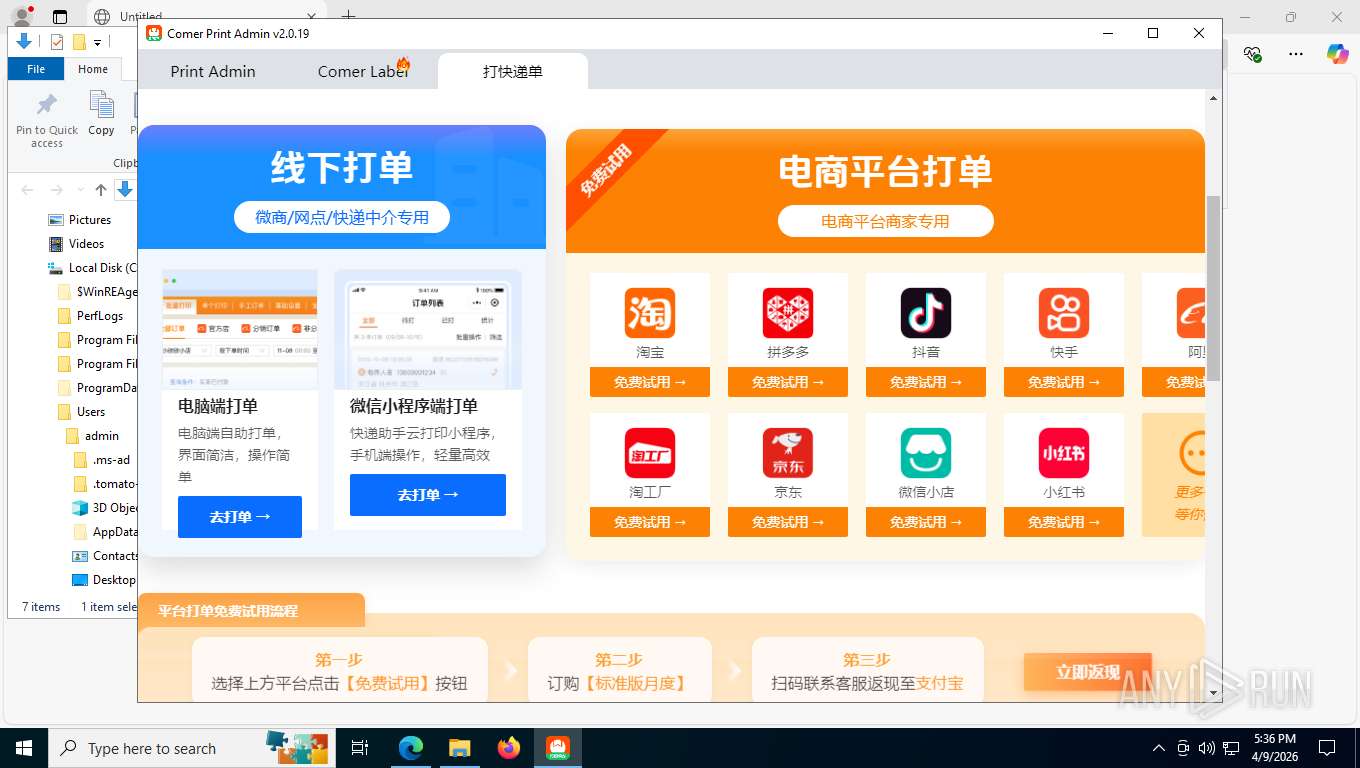The width and height of the screenshot is (1360, 768).
Task: Click the Comer Print Admin vertical scrollbar thumb
Action: coord(1214,288)
